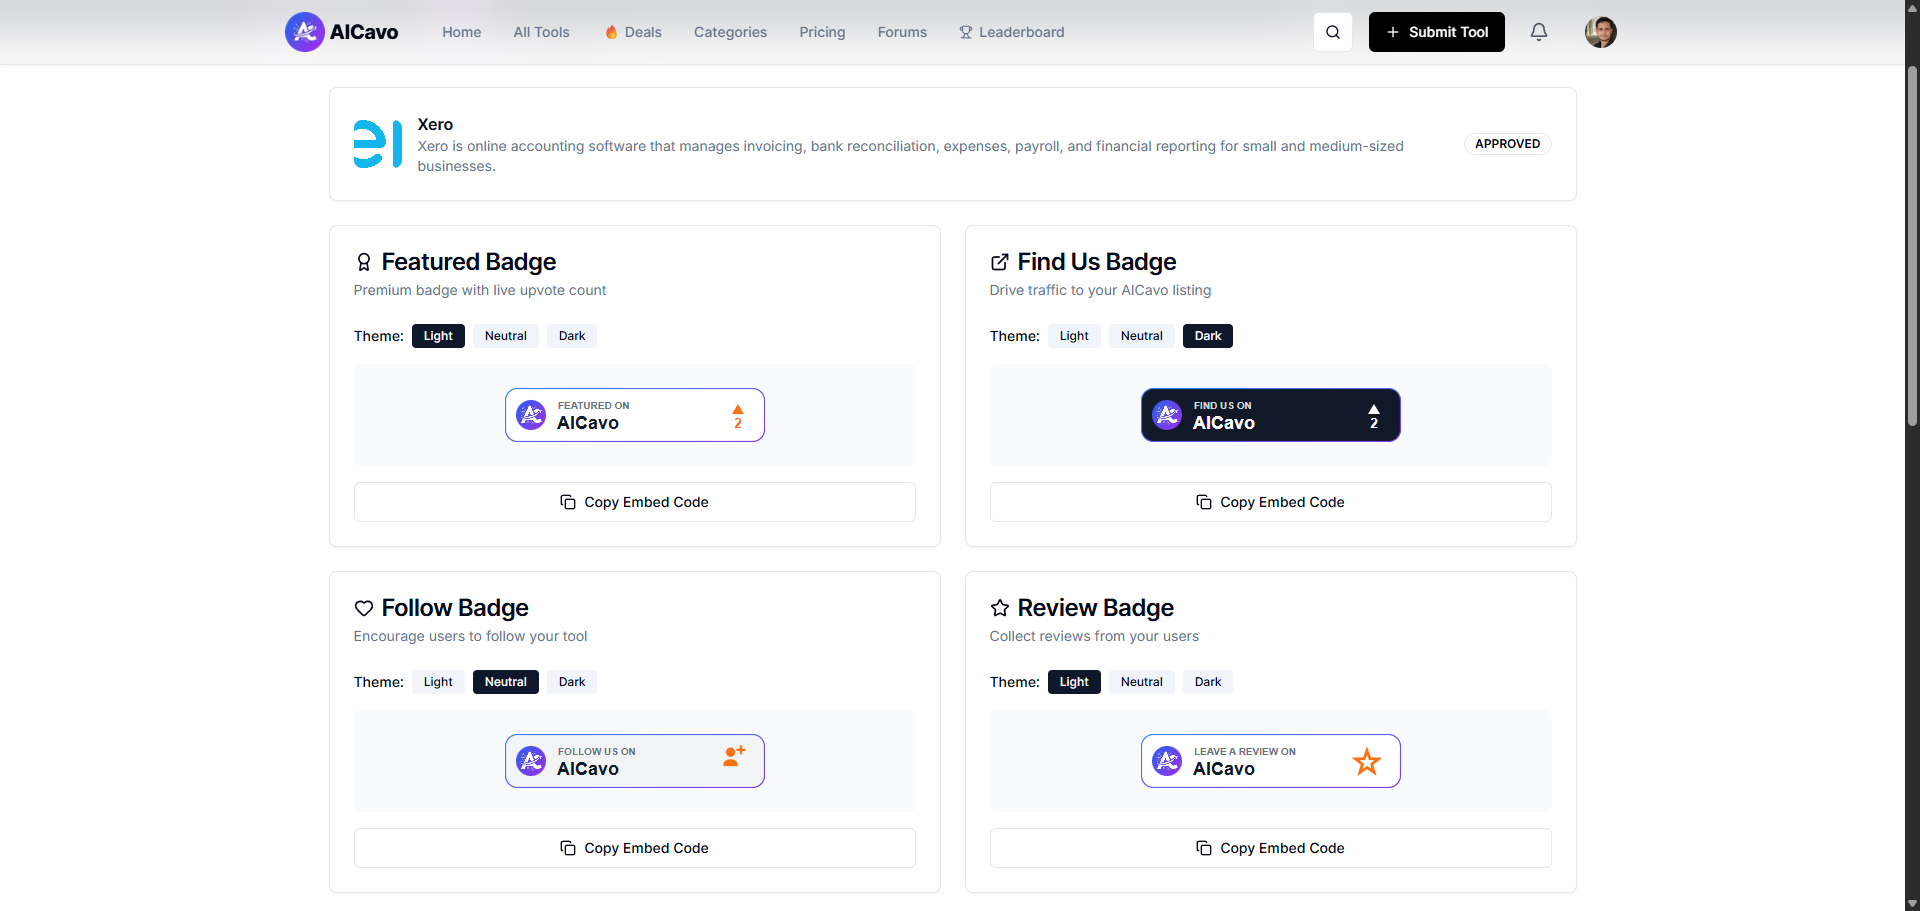1920x911 pixels.
Task: Click the add-user icon on Follow badge
Action: [x=735, y=756]
